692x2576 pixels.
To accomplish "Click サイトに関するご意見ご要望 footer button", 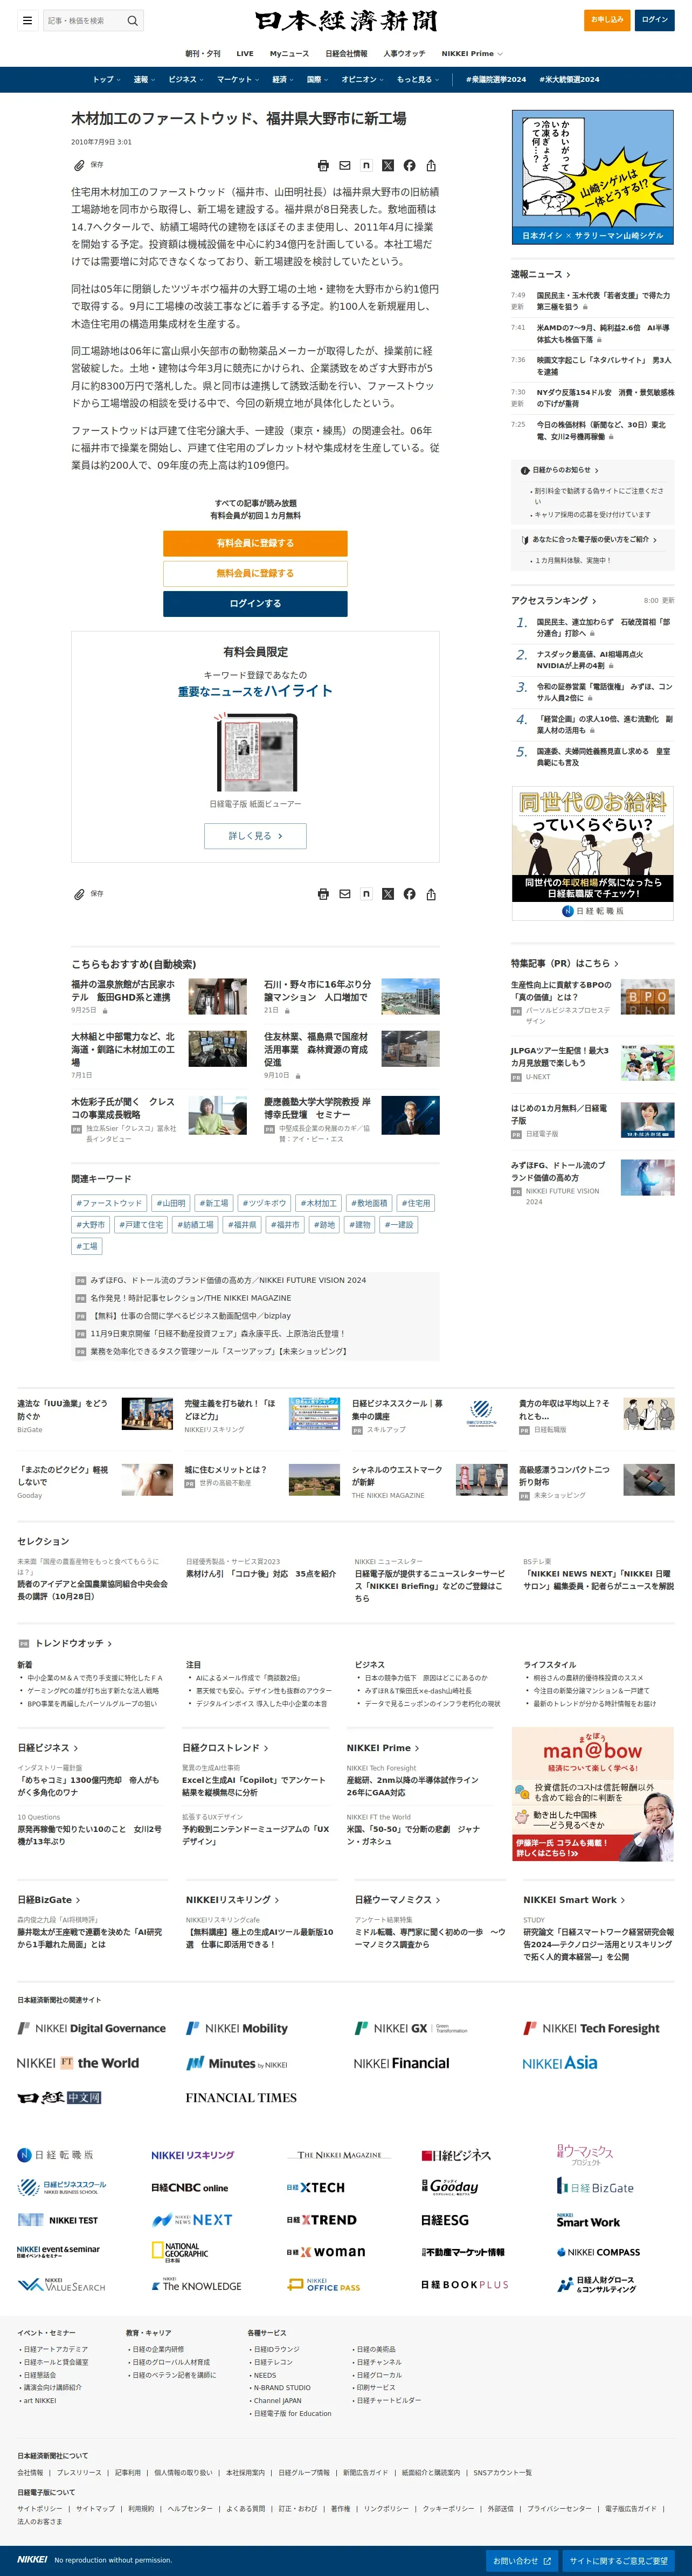I will pyautogui.click(x=618, y=2561).
